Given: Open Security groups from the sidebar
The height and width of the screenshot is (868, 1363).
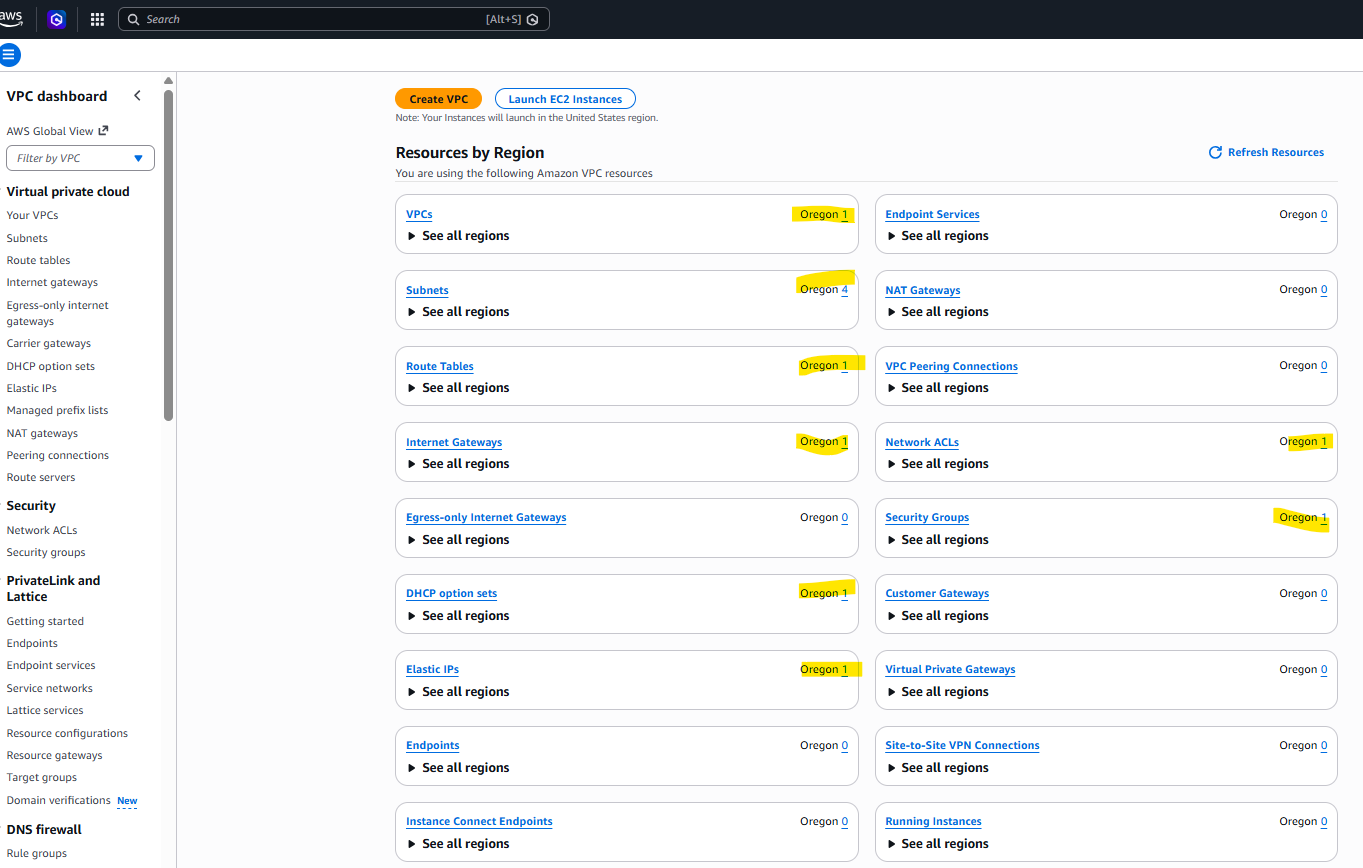Looking at the screenshot, I should 45,551.
